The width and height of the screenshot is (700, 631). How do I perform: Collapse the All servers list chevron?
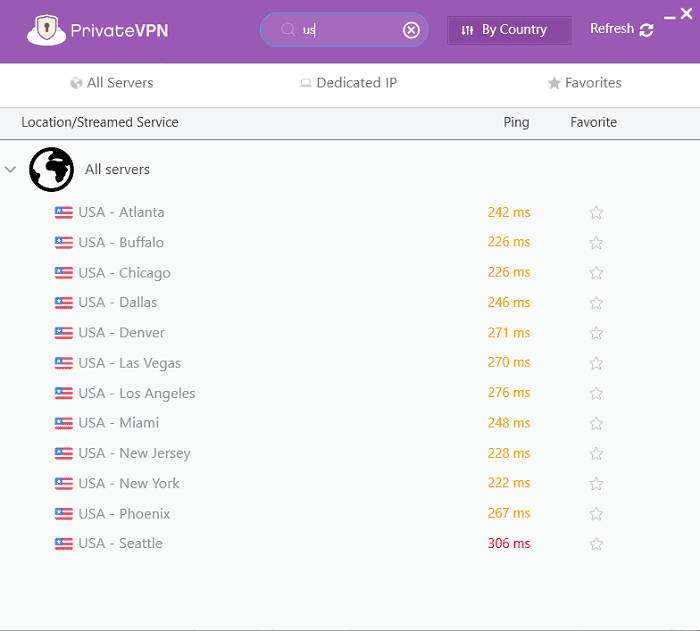(x=11, y=170)
